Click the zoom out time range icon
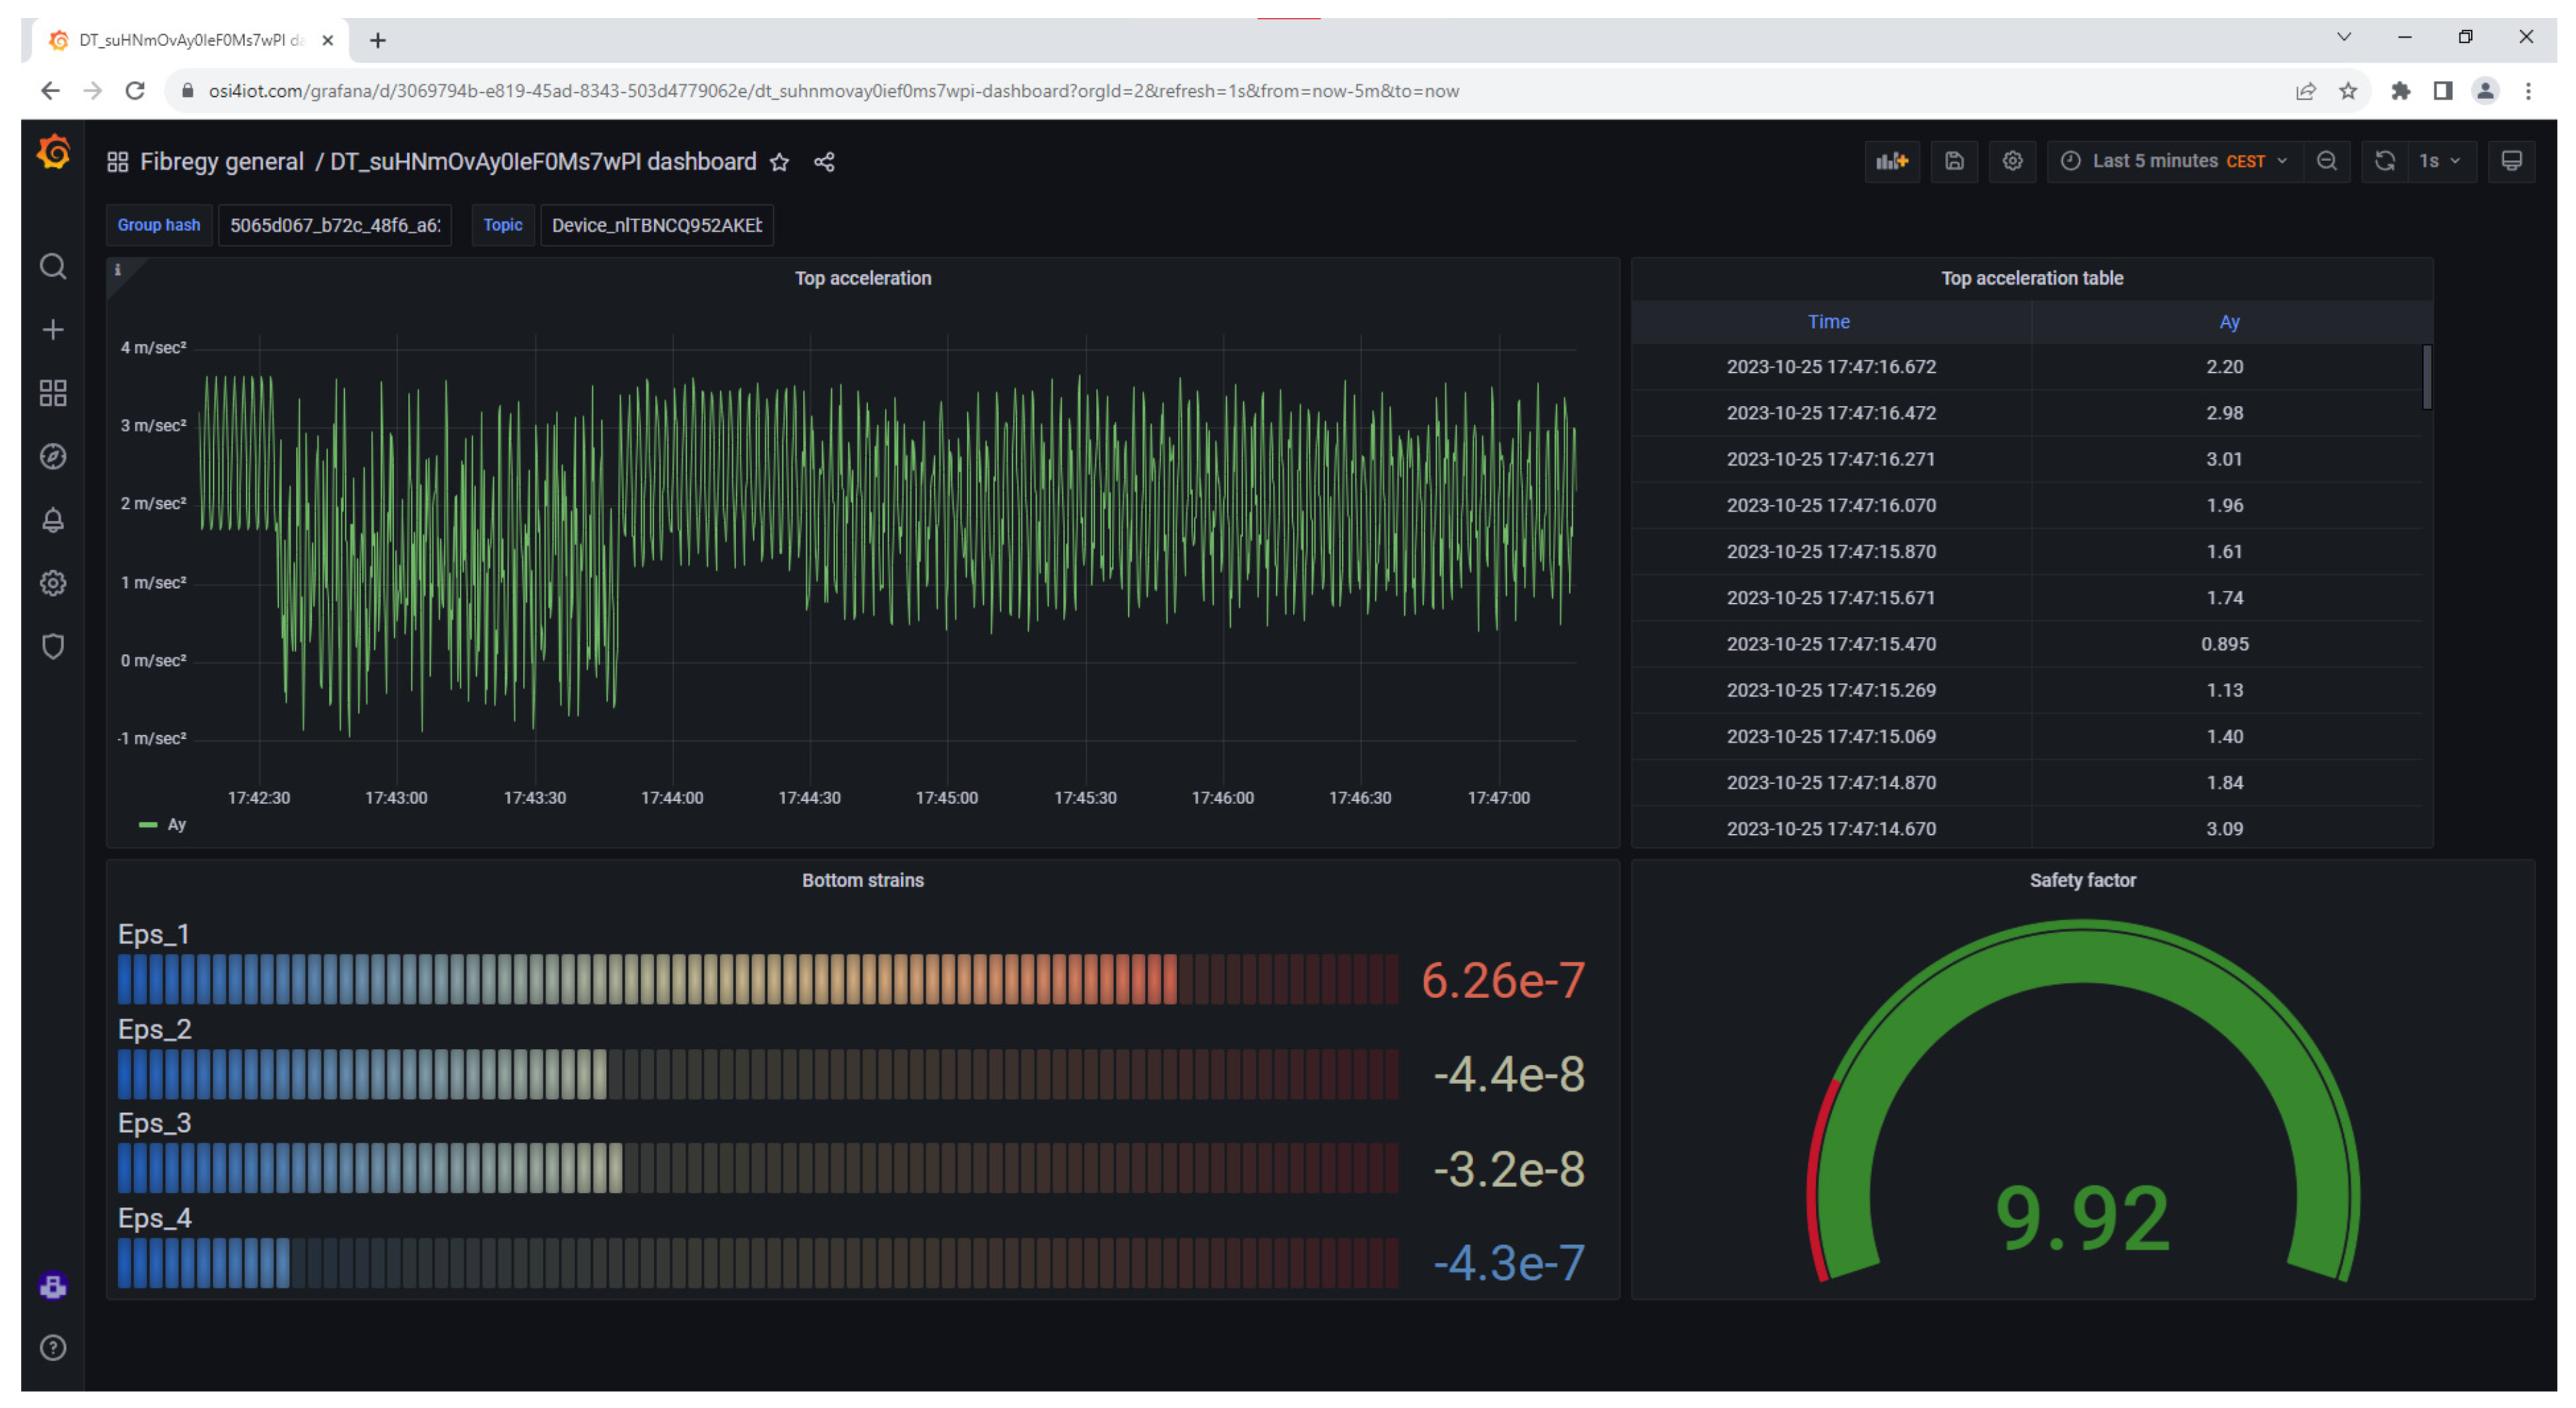Image resolution: width=2576 pixels, height=1408 pixels. (x=2327, y=161)
